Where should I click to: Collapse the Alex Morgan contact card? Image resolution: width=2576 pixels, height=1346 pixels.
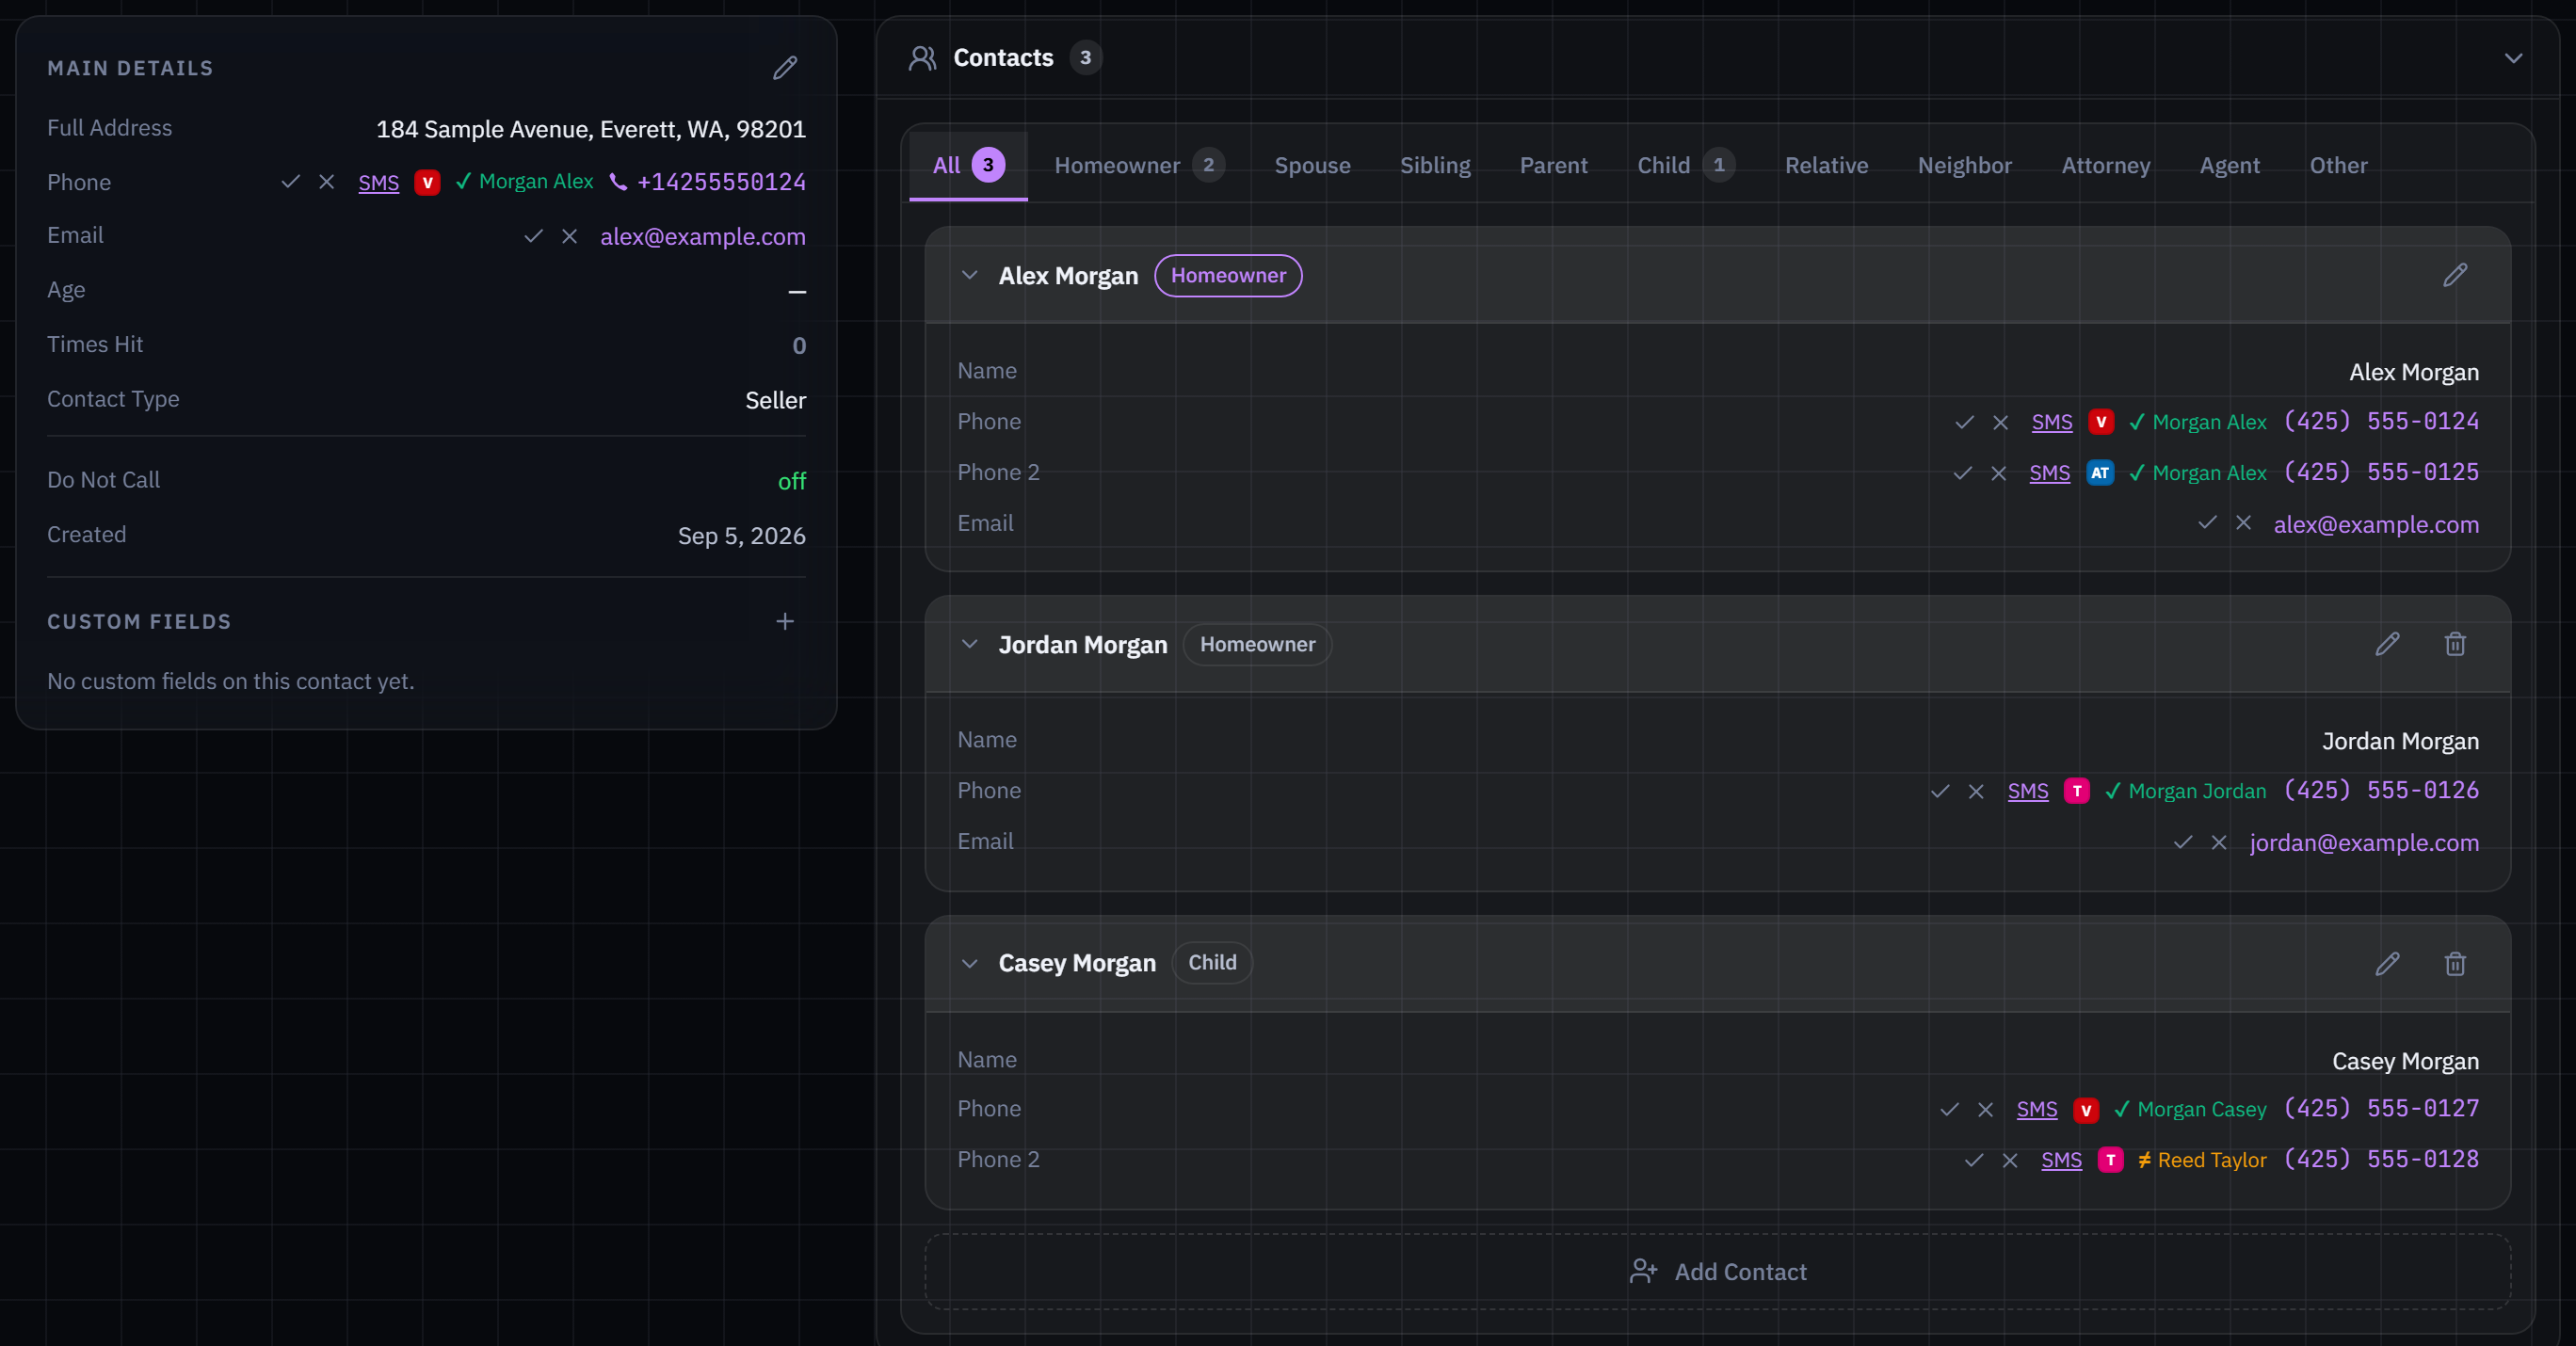tap(969, 275)
